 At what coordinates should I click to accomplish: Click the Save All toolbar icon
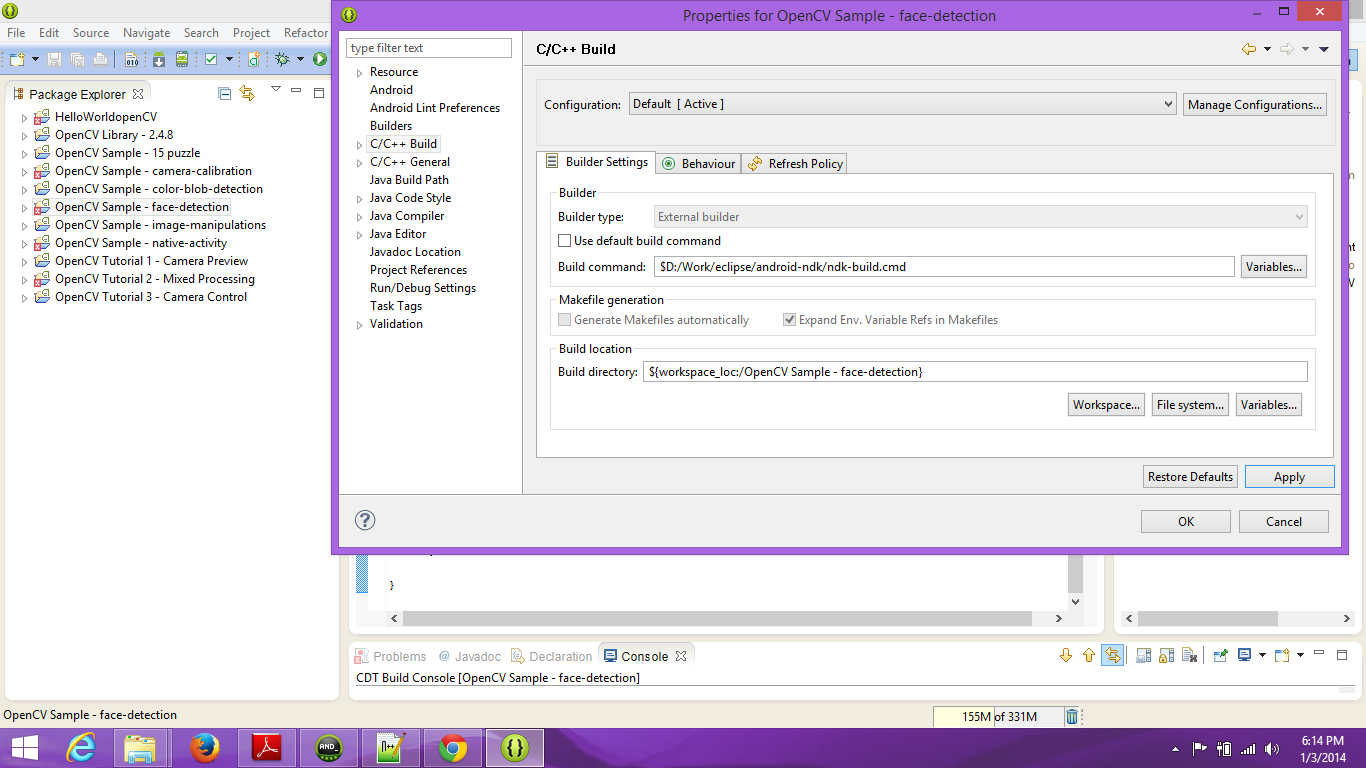pos(77,60)
